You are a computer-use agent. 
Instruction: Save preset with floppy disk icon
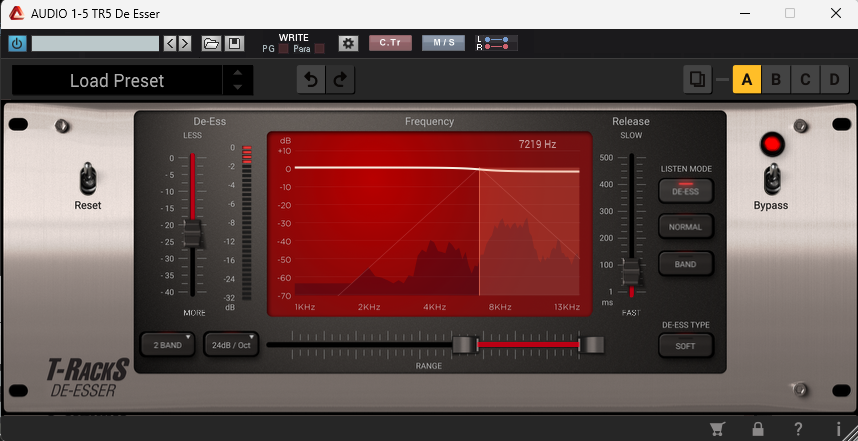point(234,43)
